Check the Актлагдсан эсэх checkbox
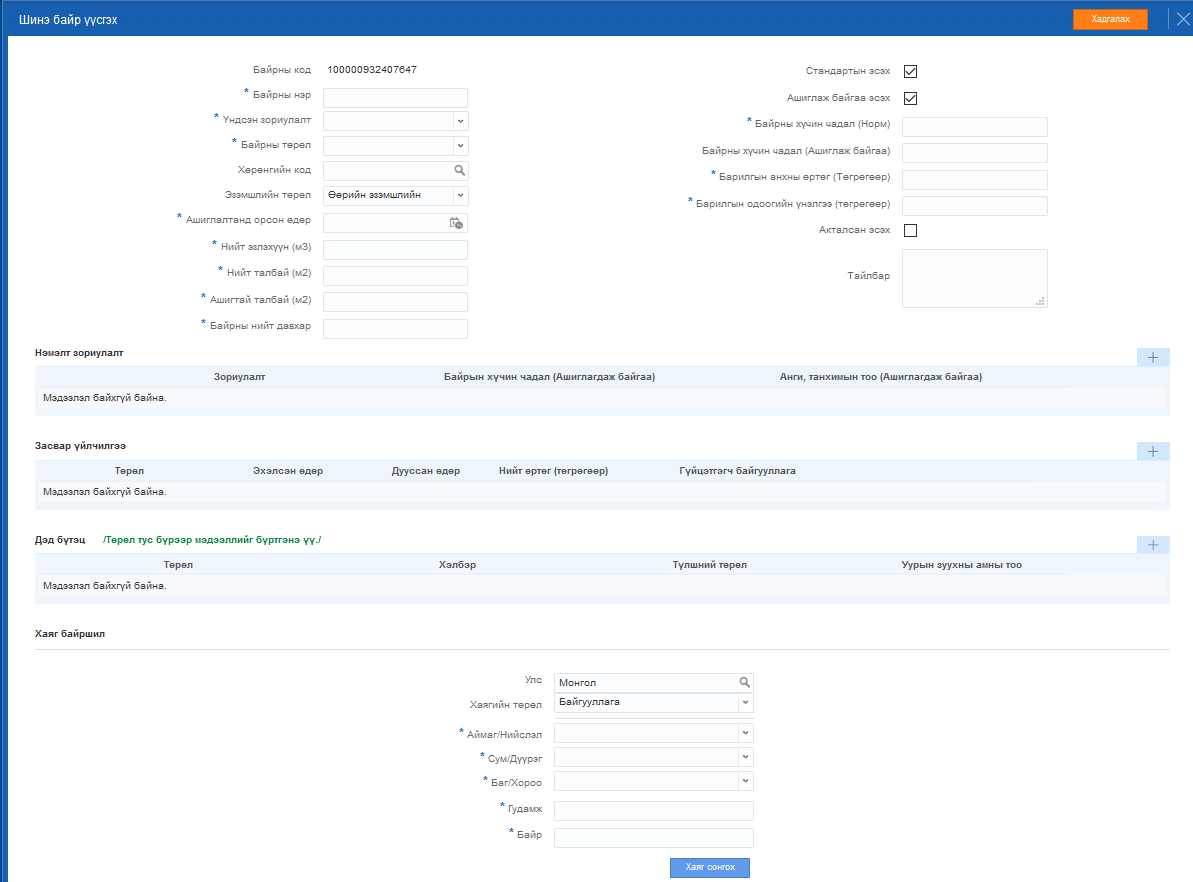 [x=910, y=231]
